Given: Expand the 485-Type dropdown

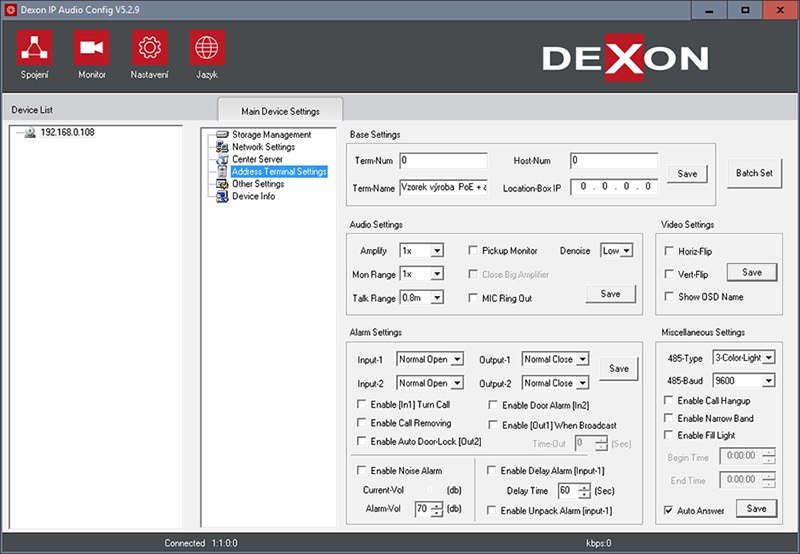Looking at the screenshot, I should [x=768, y=357].
